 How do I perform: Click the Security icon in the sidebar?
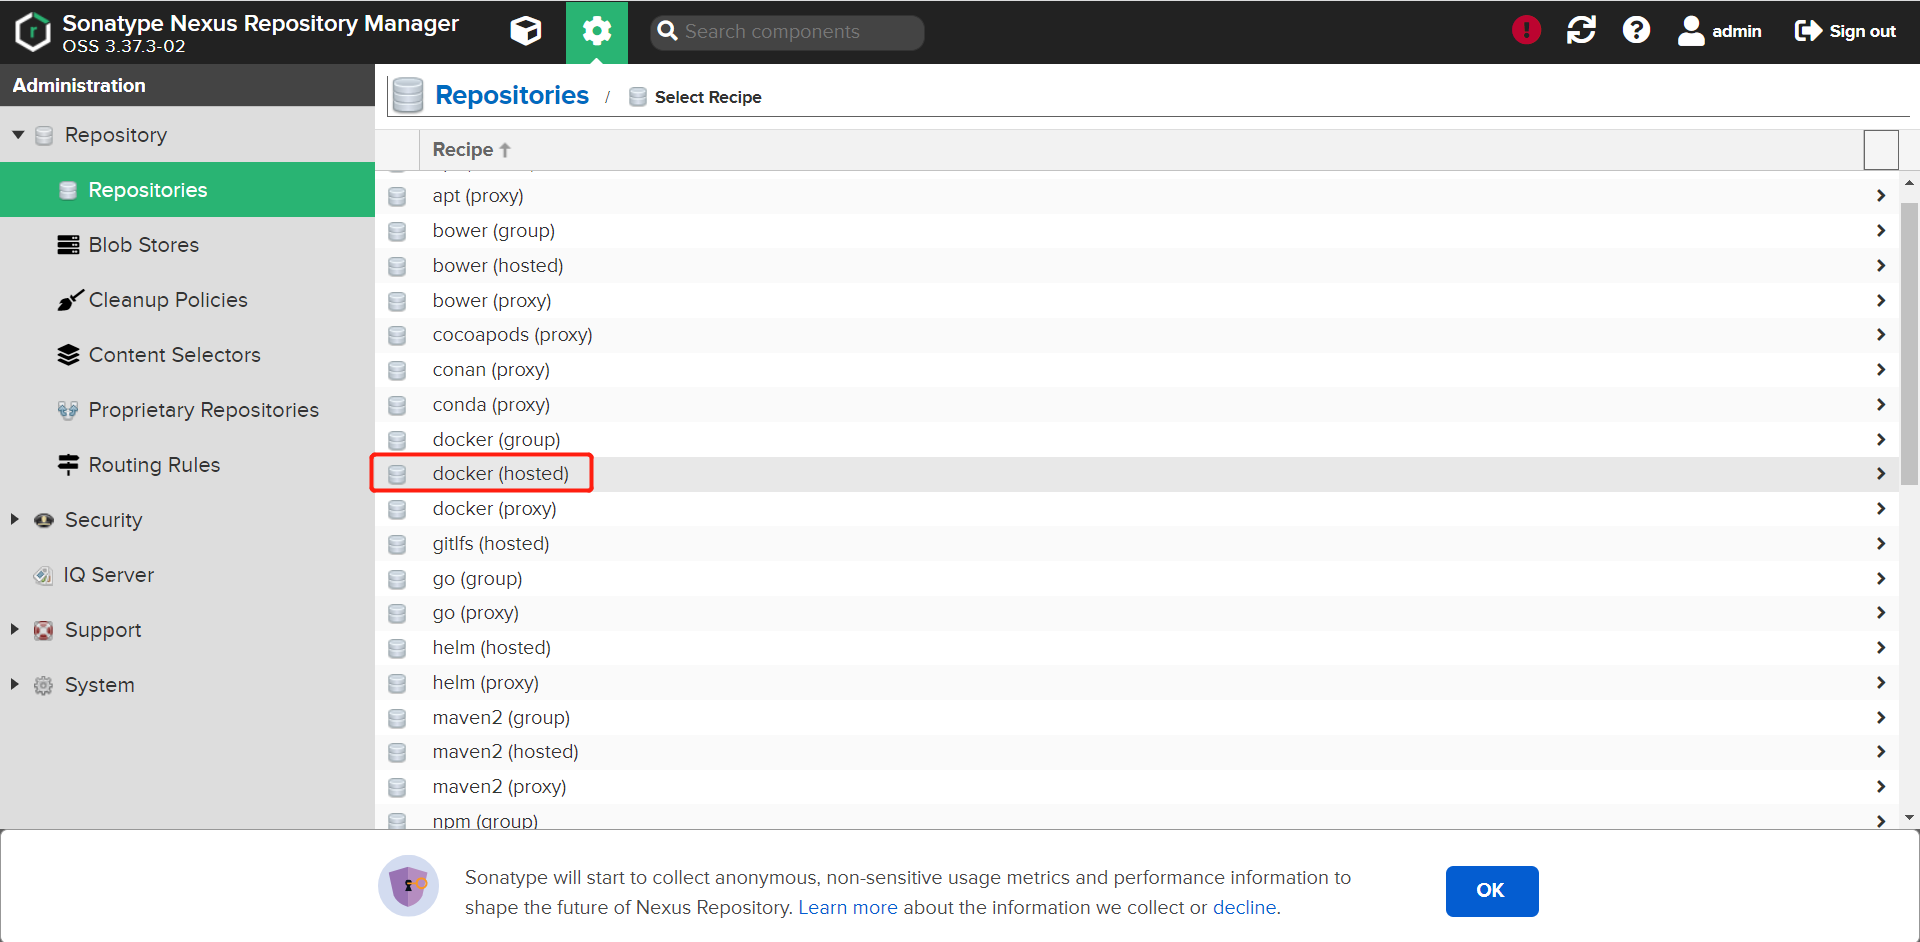pyautogui.click(x=43, y=520)
